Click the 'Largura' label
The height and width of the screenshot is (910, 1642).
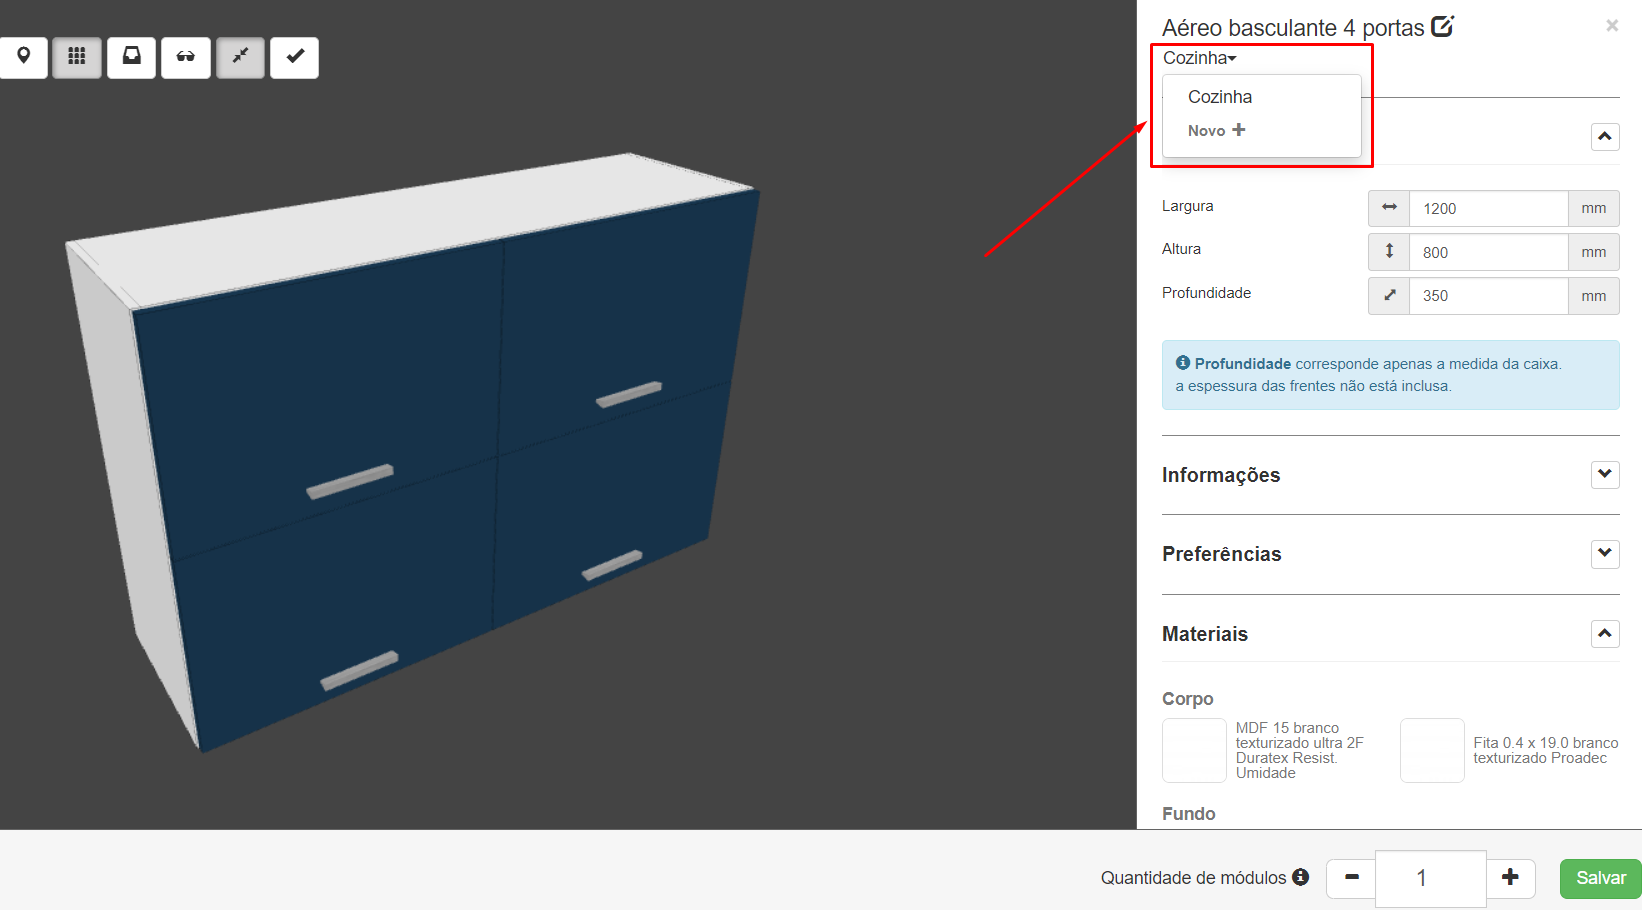1187,206
